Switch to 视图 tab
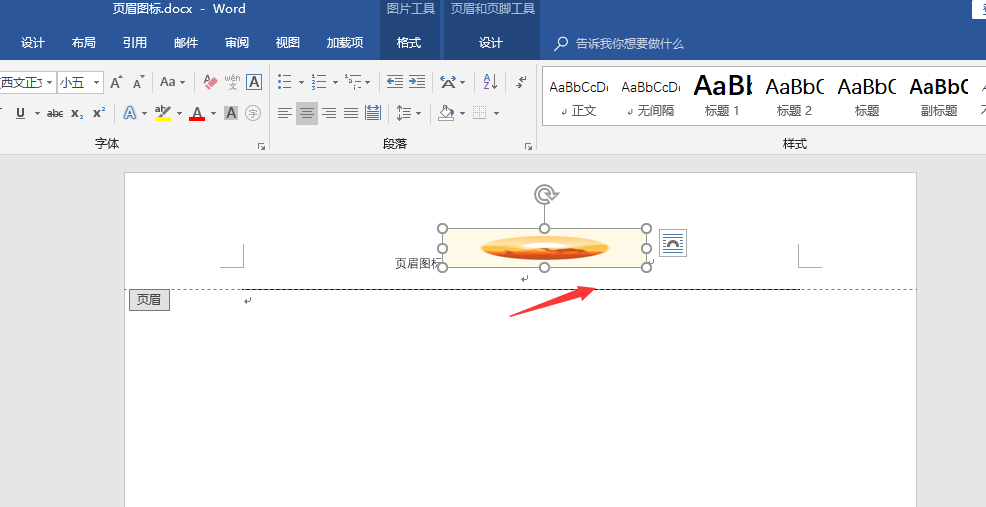986x507 pixels. pyautogui.click(x=287, y=43)
